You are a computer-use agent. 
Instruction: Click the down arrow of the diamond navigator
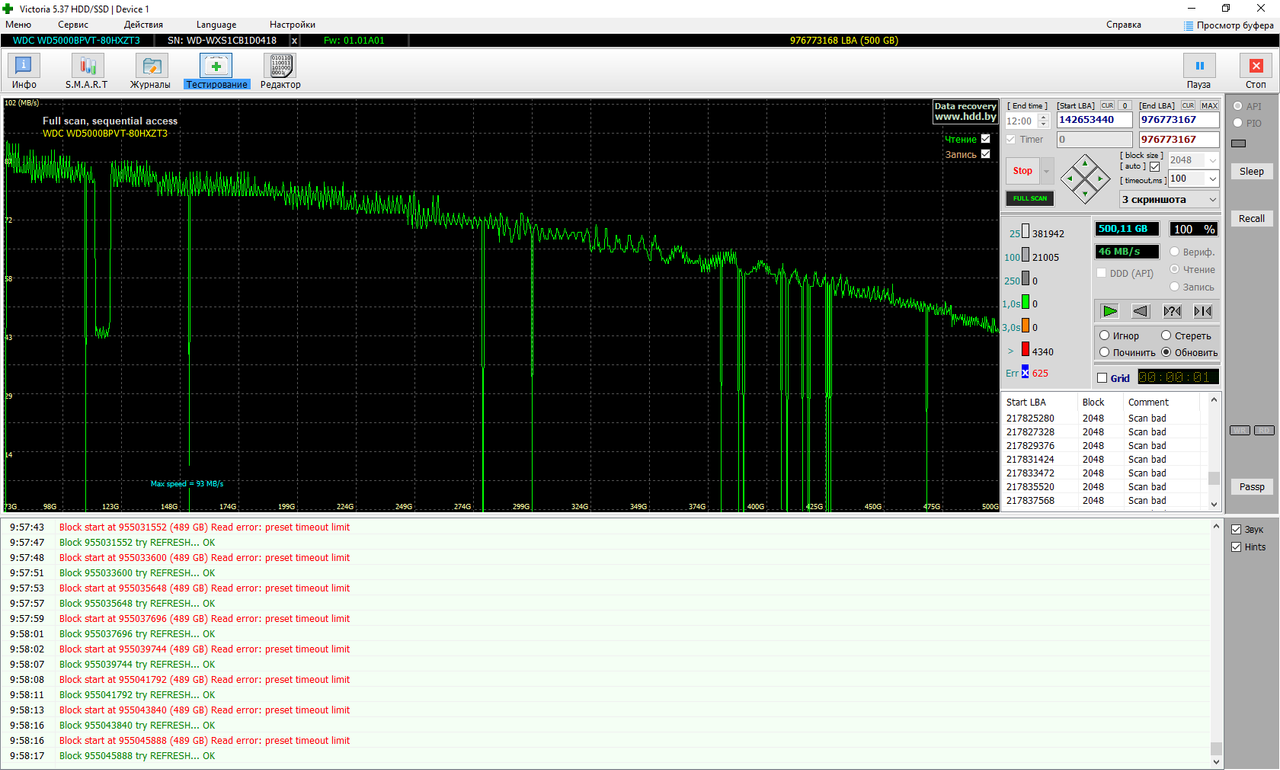(1084, 193)
